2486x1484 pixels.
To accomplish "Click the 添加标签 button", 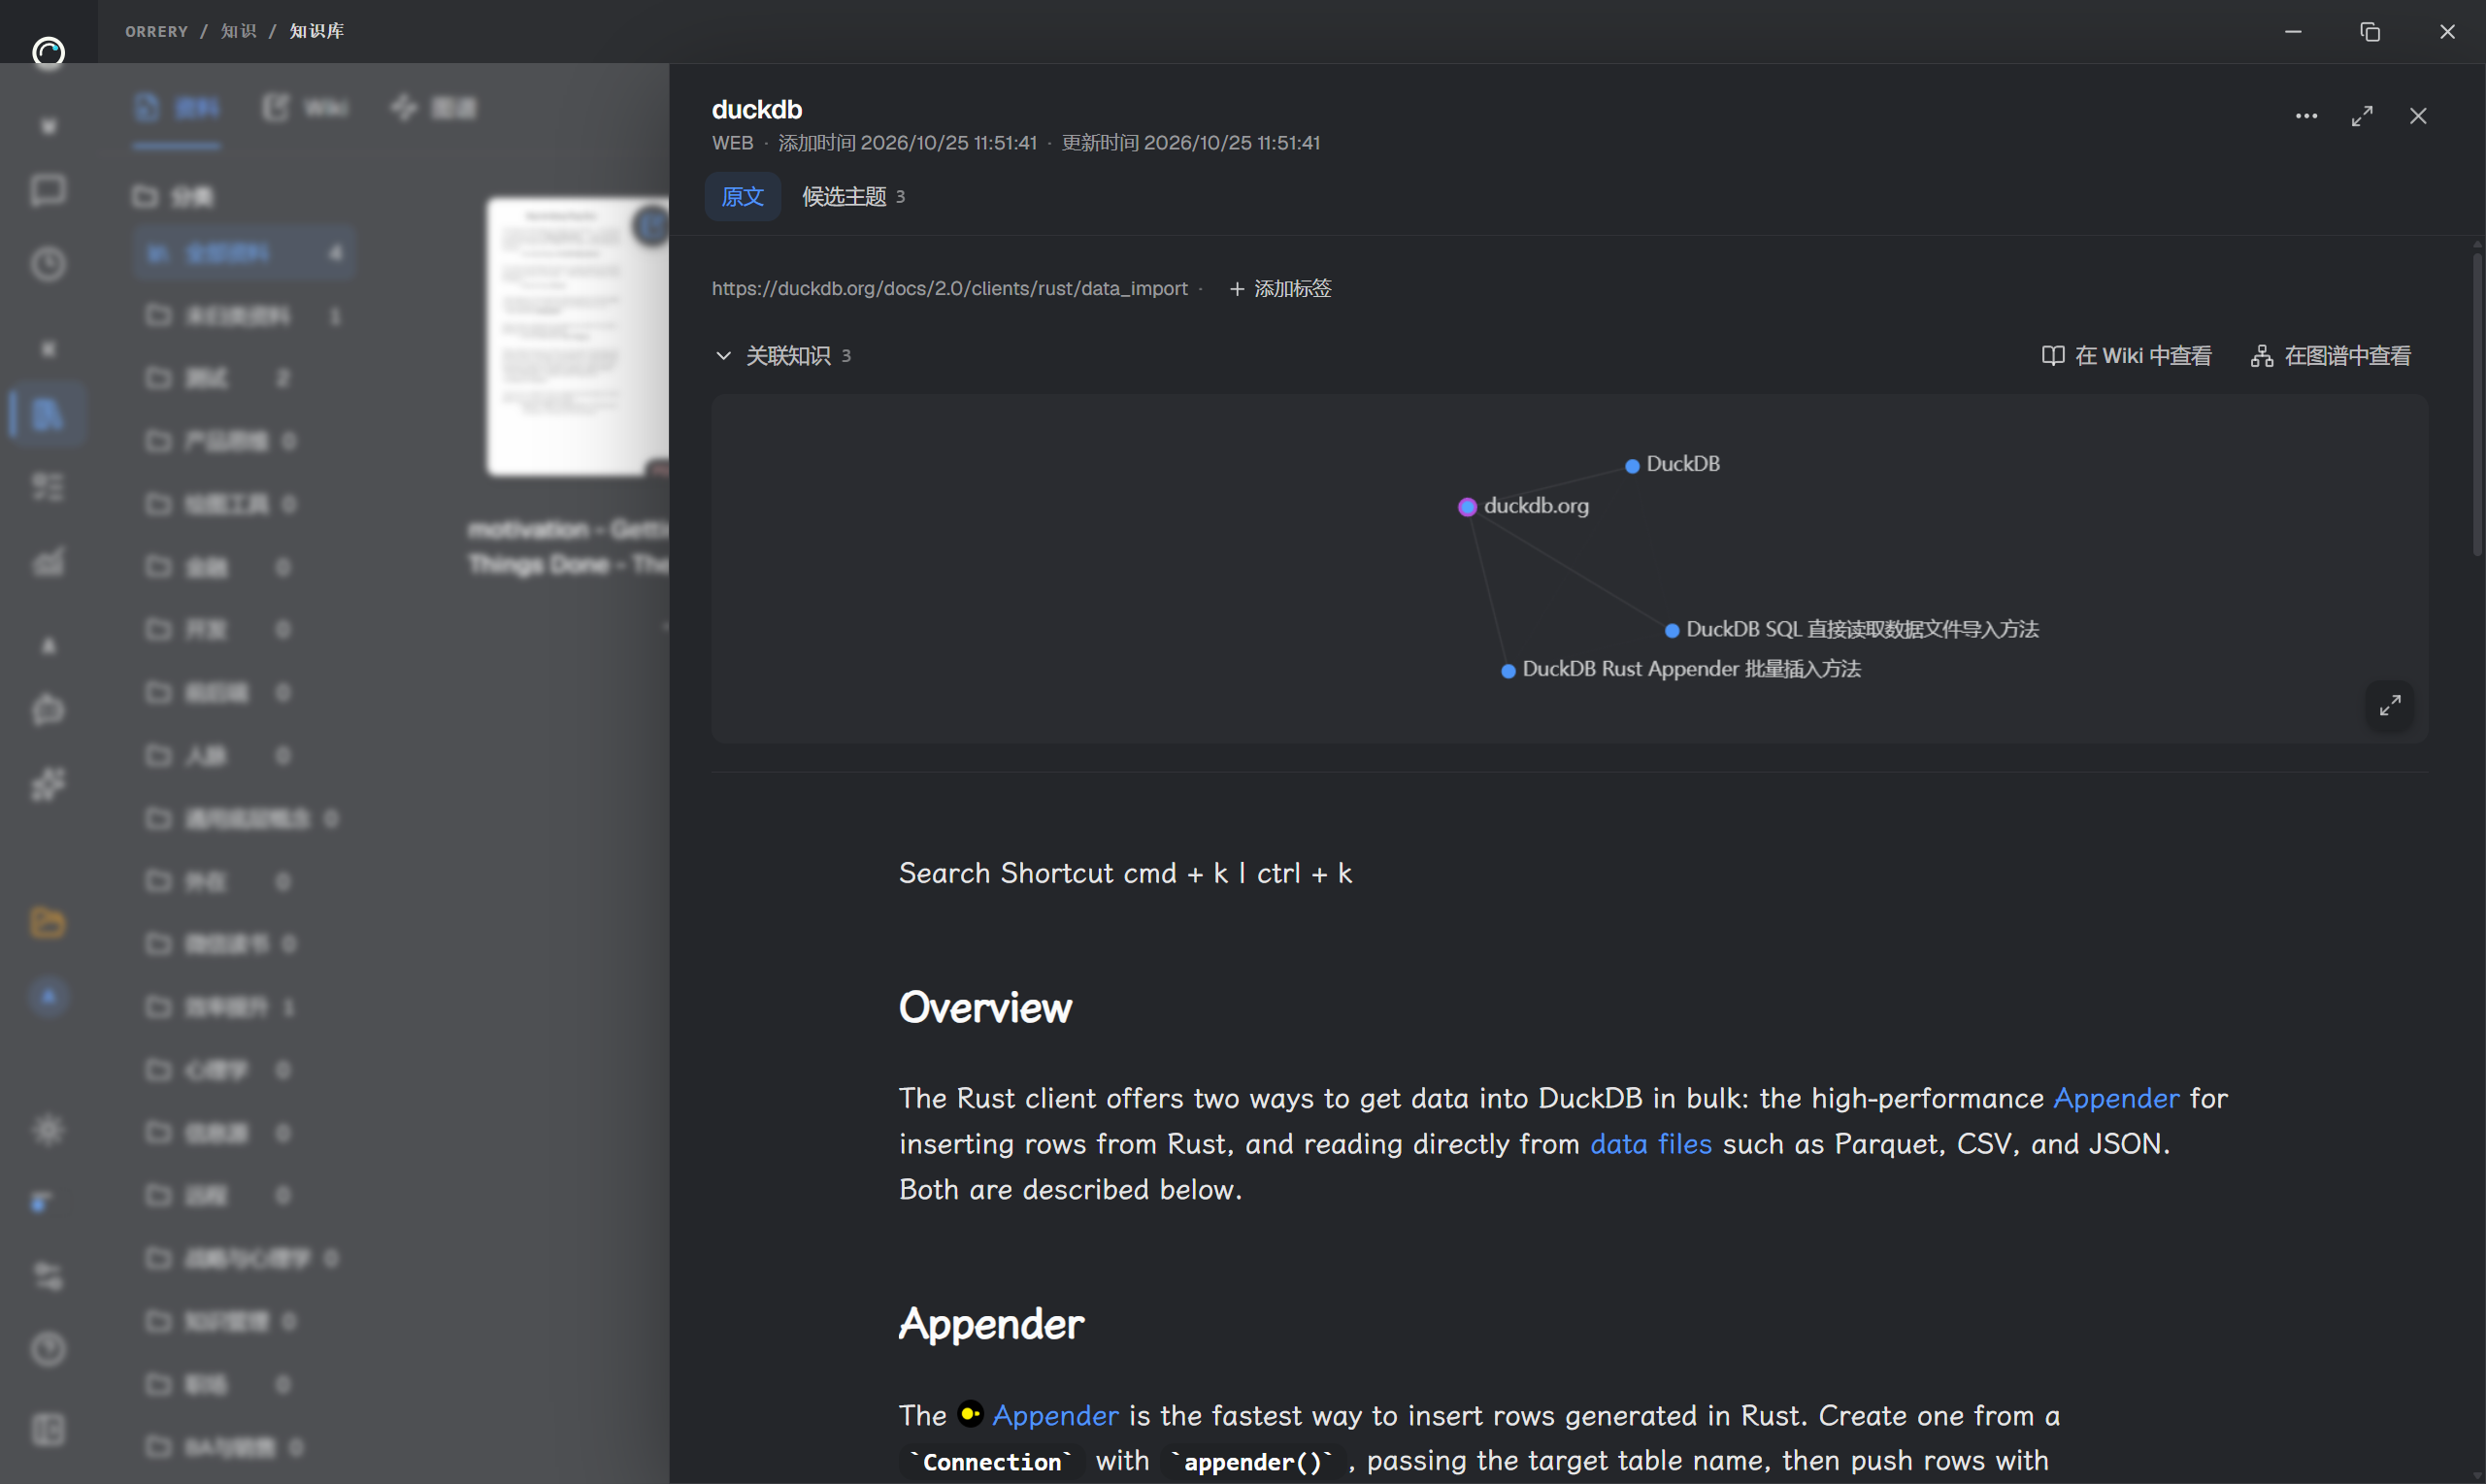I will 1281,288.
